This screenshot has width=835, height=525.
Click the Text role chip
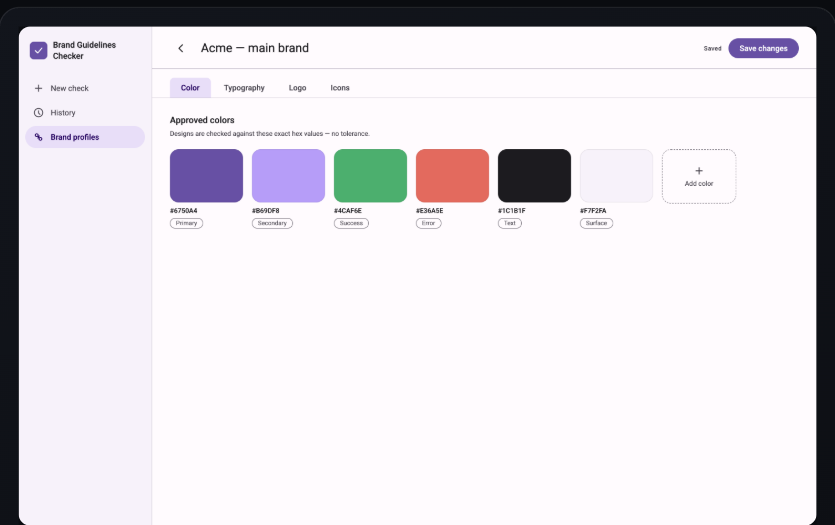coord(510,224)
